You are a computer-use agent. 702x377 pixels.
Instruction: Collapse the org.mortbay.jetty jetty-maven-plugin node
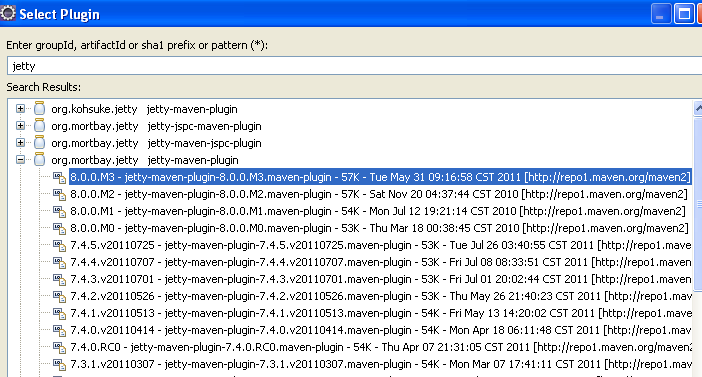click(20, 160)
